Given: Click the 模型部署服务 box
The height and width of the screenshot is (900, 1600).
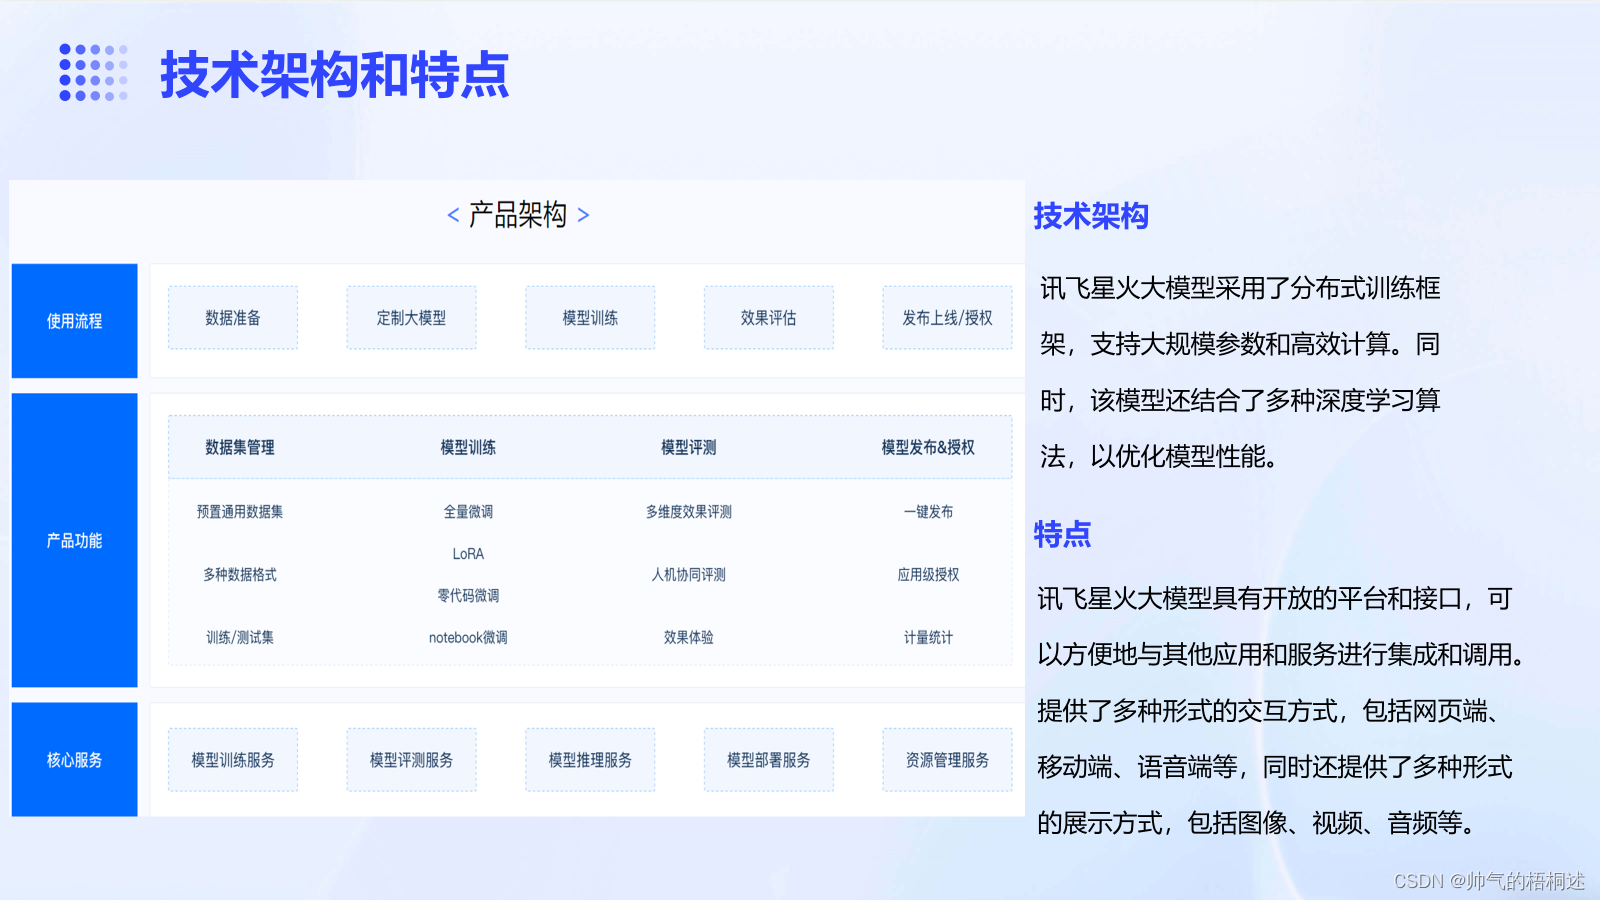Looking at the screenshot, I should click(x=768, y=760).
